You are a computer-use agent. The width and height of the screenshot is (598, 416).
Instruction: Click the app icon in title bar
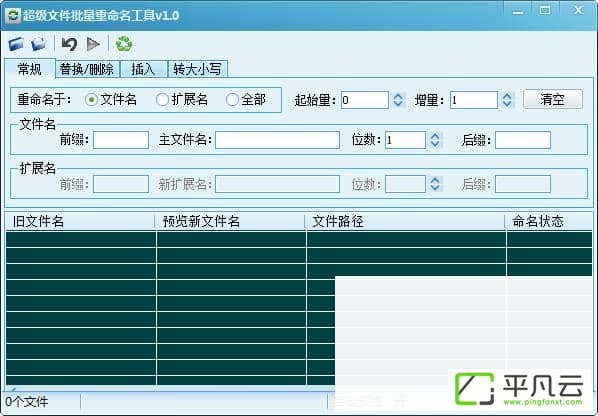coord(13,16)
